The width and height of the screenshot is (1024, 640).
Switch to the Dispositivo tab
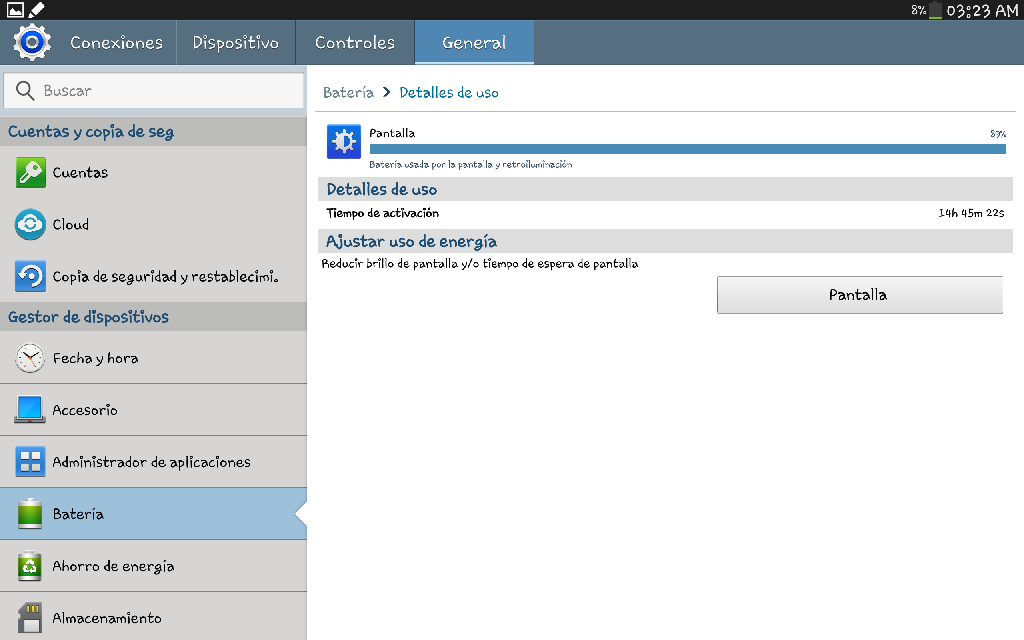[x=235, y=43]
